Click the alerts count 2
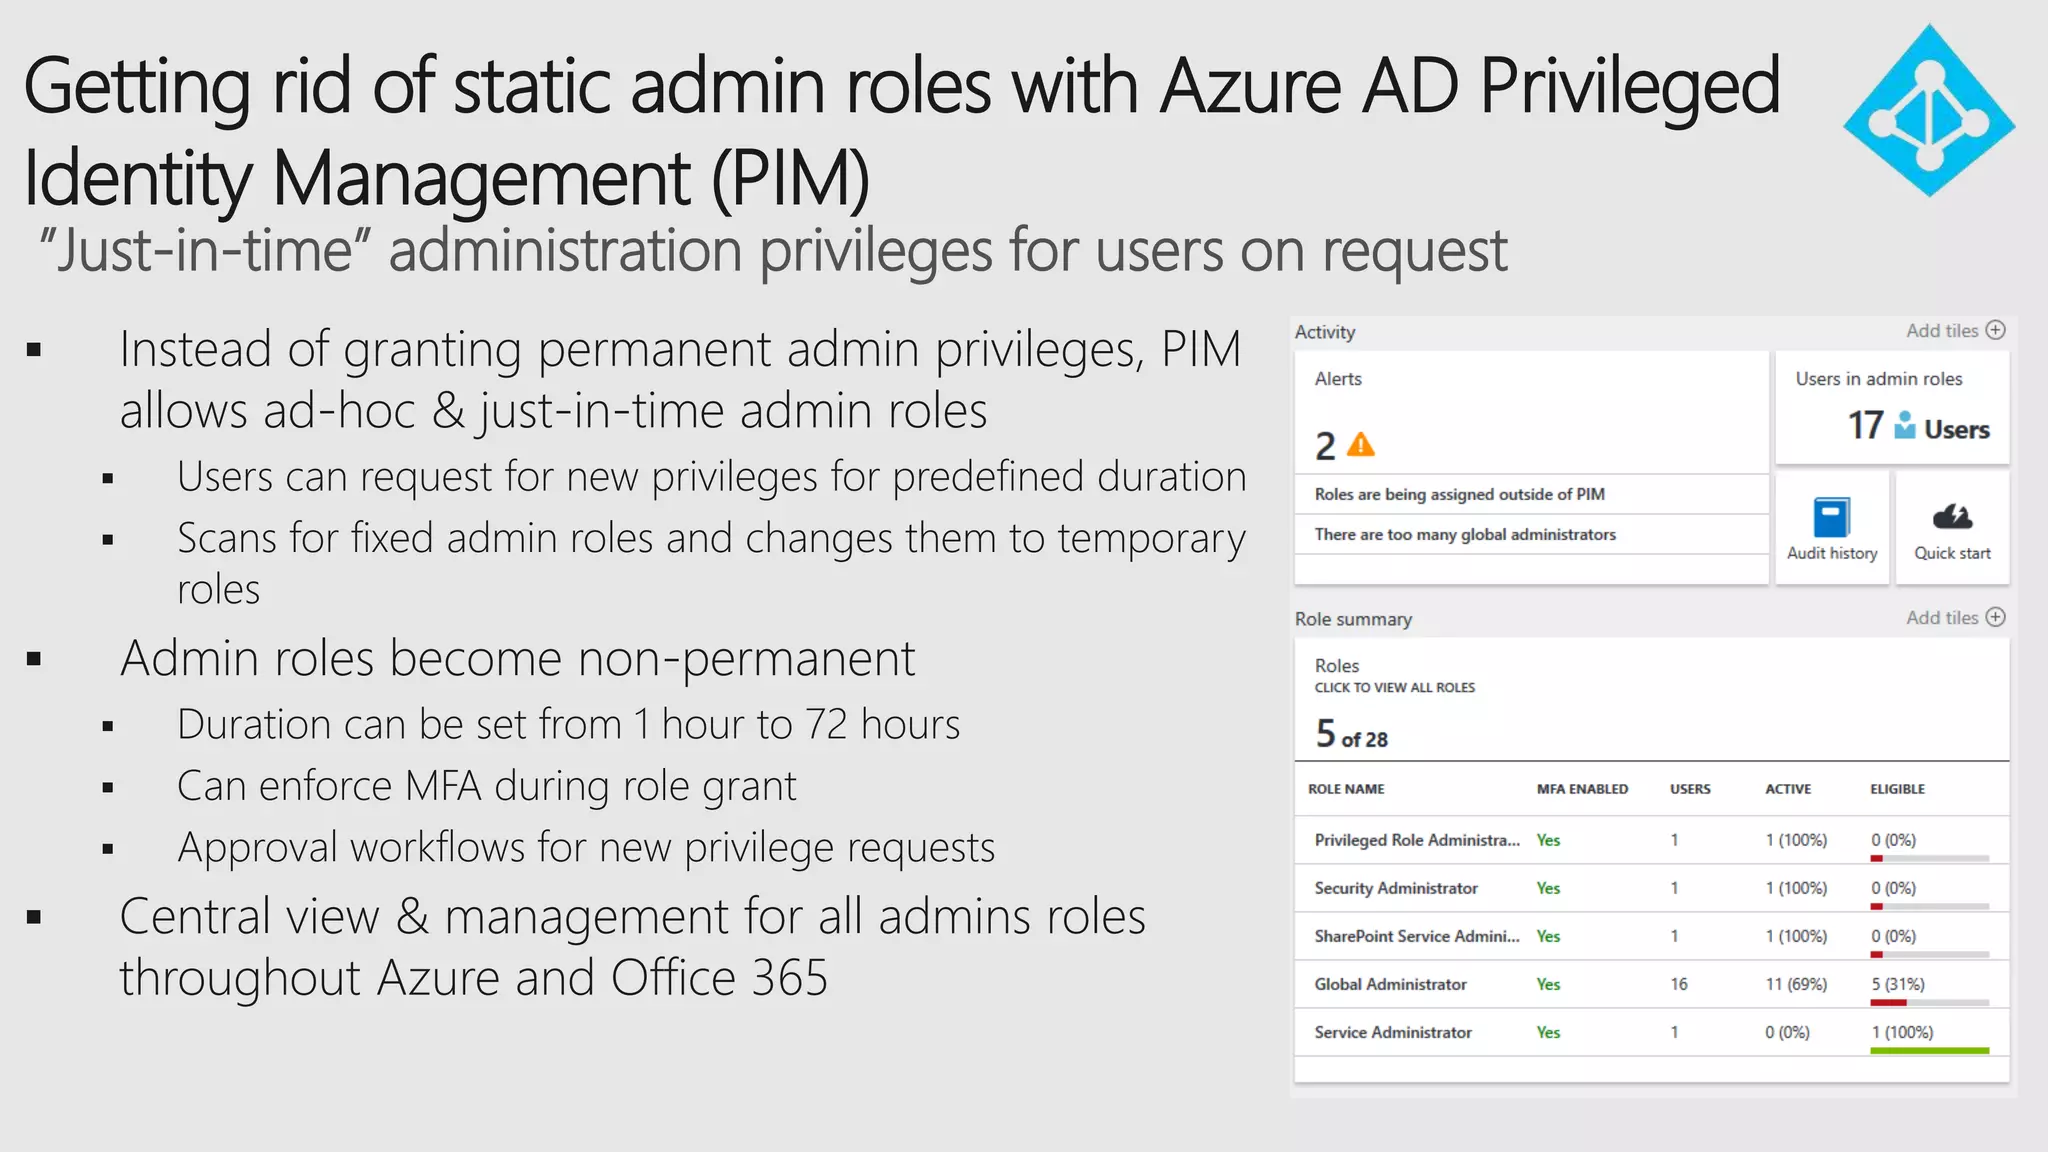The width and height of the screenshot is (2048, 1152). [x=1325, y=446]
